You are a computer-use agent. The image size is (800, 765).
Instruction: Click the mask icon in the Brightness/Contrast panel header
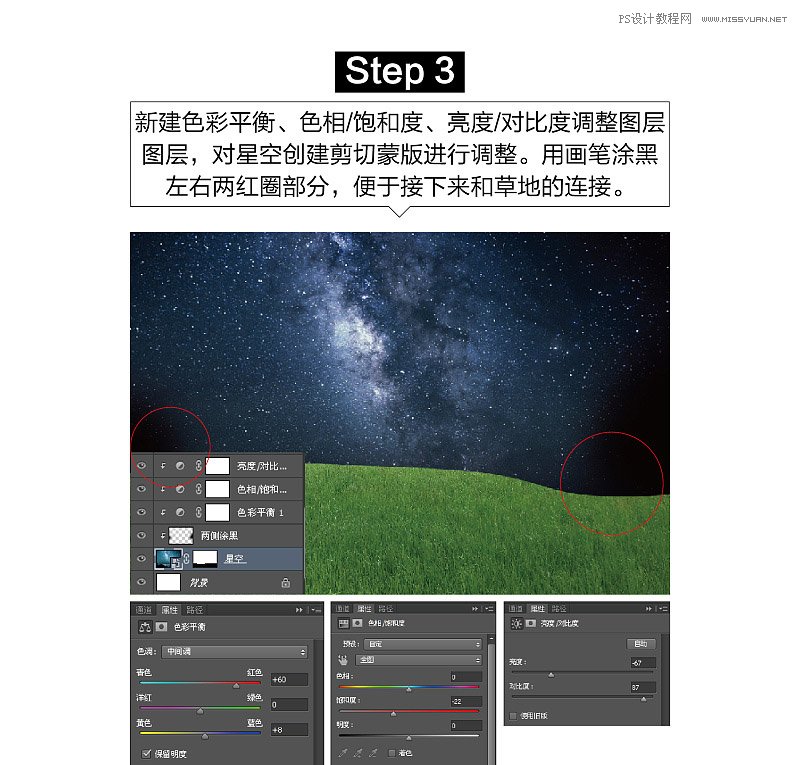(530, 623)
